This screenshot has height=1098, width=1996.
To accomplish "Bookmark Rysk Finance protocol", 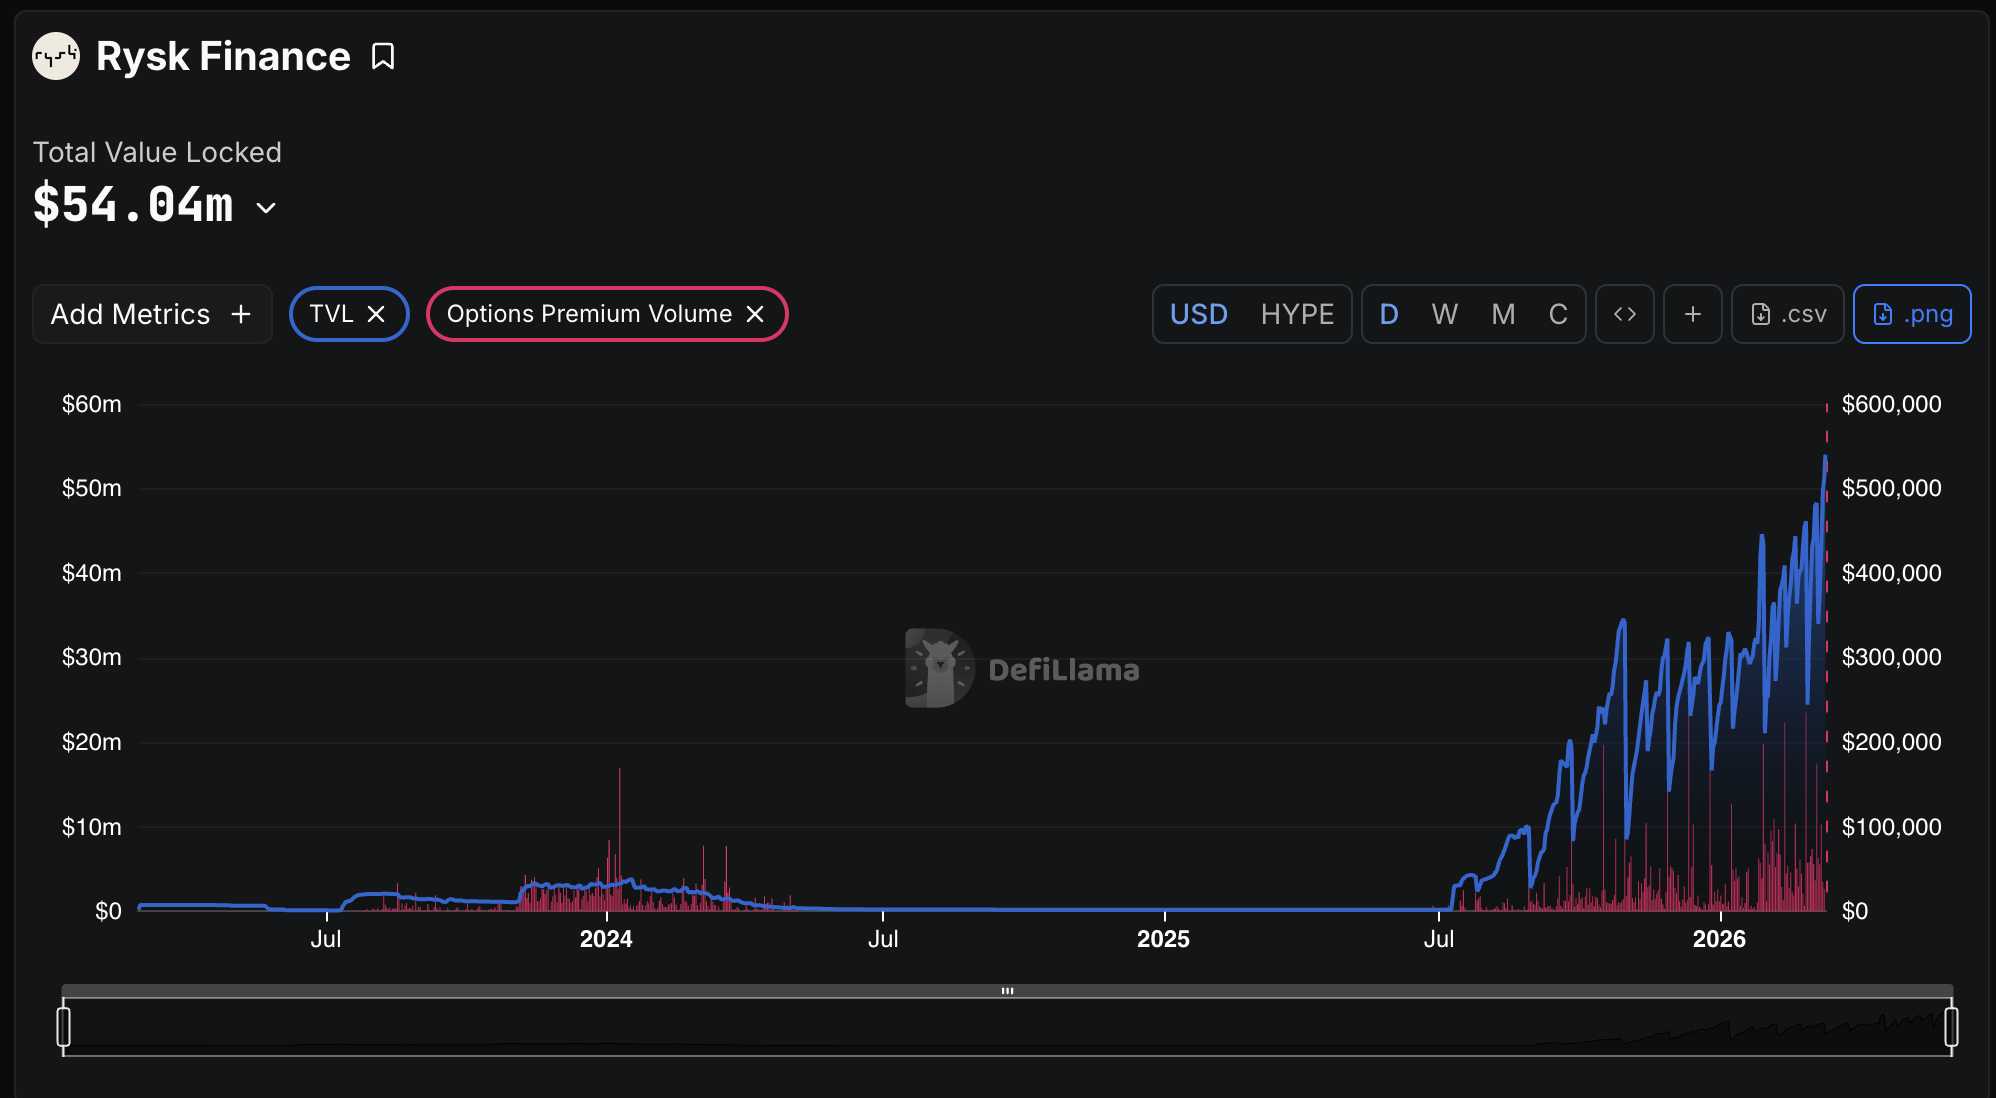I will 383,57.
